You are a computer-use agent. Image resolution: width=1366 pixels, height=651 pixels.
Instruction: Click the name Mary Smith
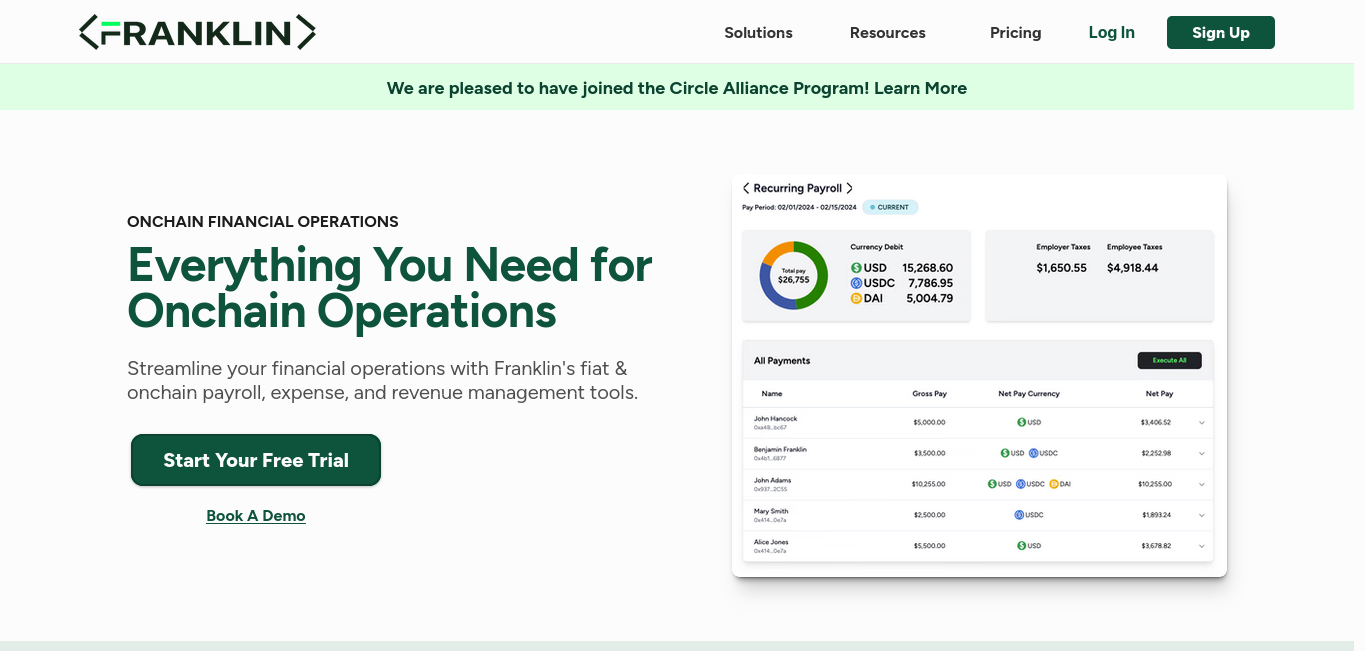771,512
